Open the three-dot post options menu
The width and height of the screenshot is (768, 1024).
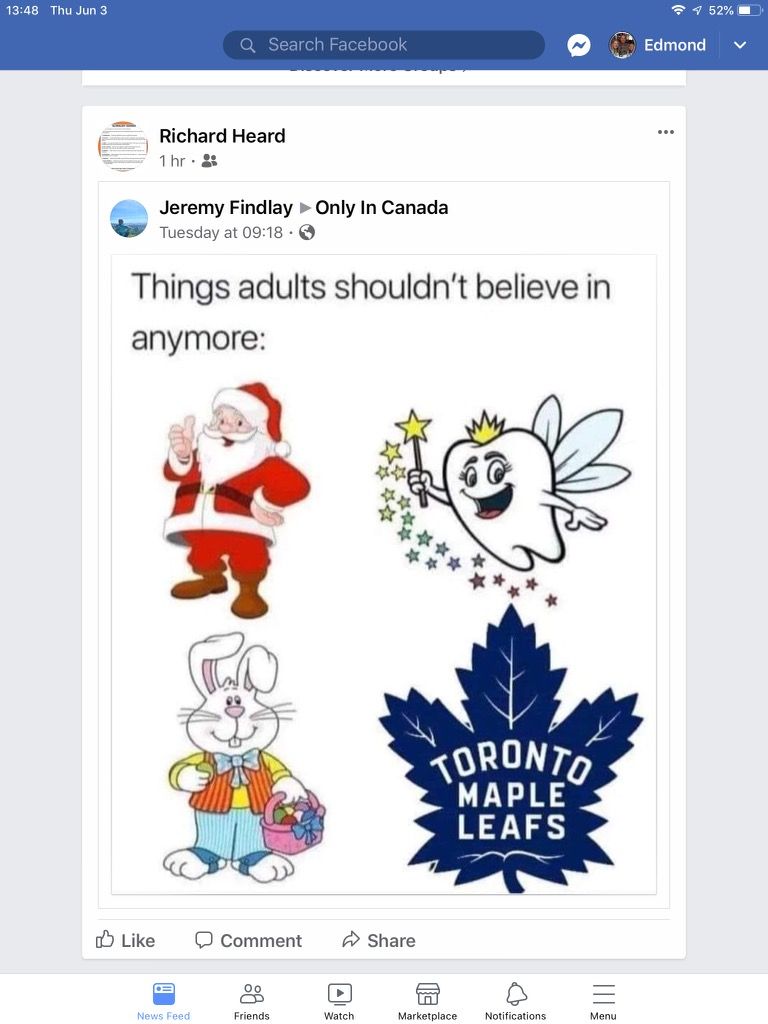pos(666,132)
